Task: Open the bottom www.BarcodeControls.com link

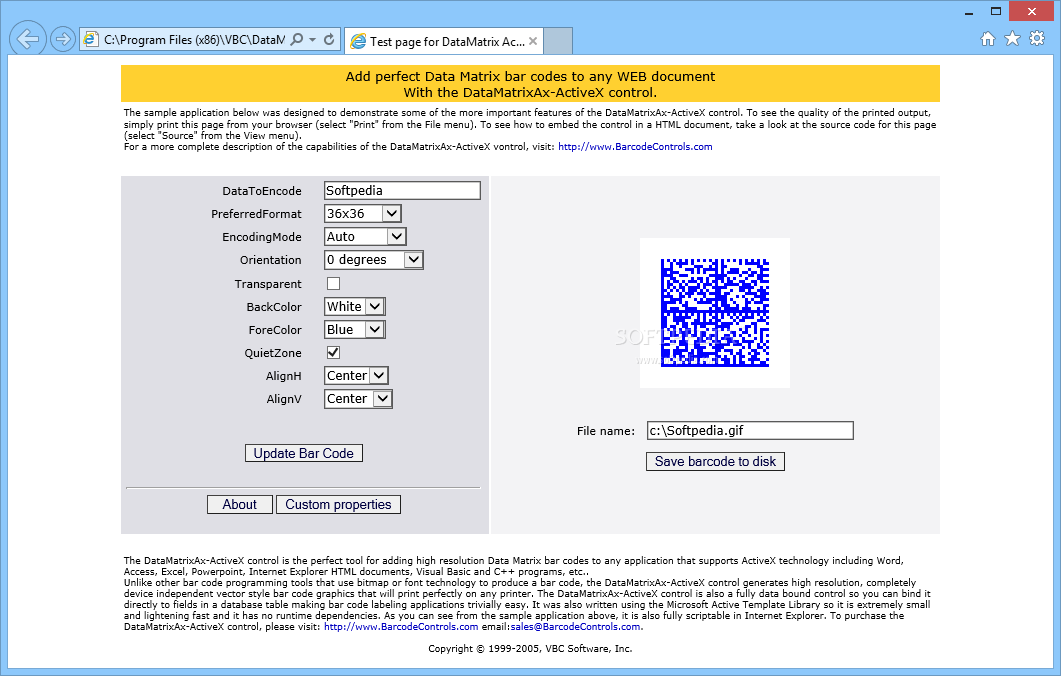Action: (x=401, y=627)
